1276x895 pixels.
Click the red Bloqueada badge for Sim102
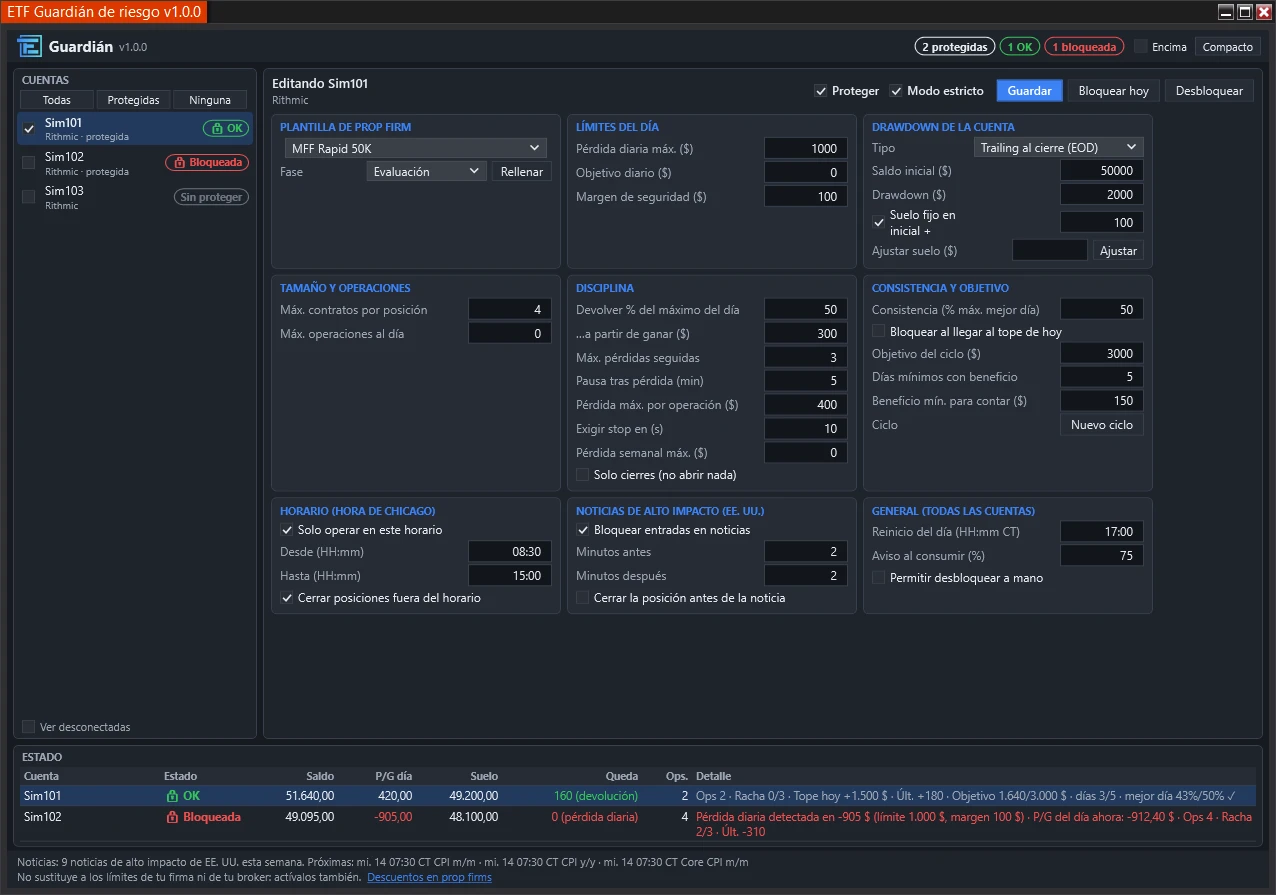[207, 162]
